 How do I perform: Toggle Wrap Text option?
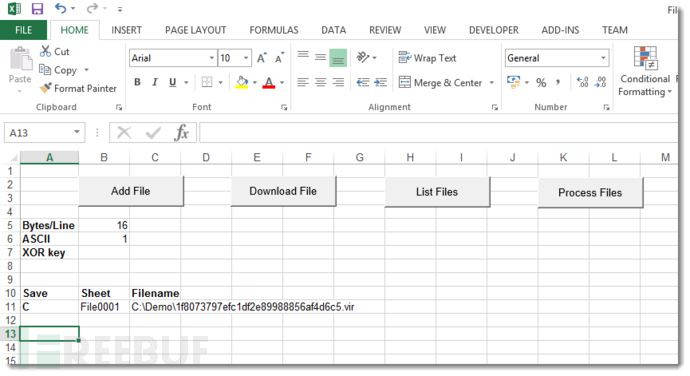[427, 58]
